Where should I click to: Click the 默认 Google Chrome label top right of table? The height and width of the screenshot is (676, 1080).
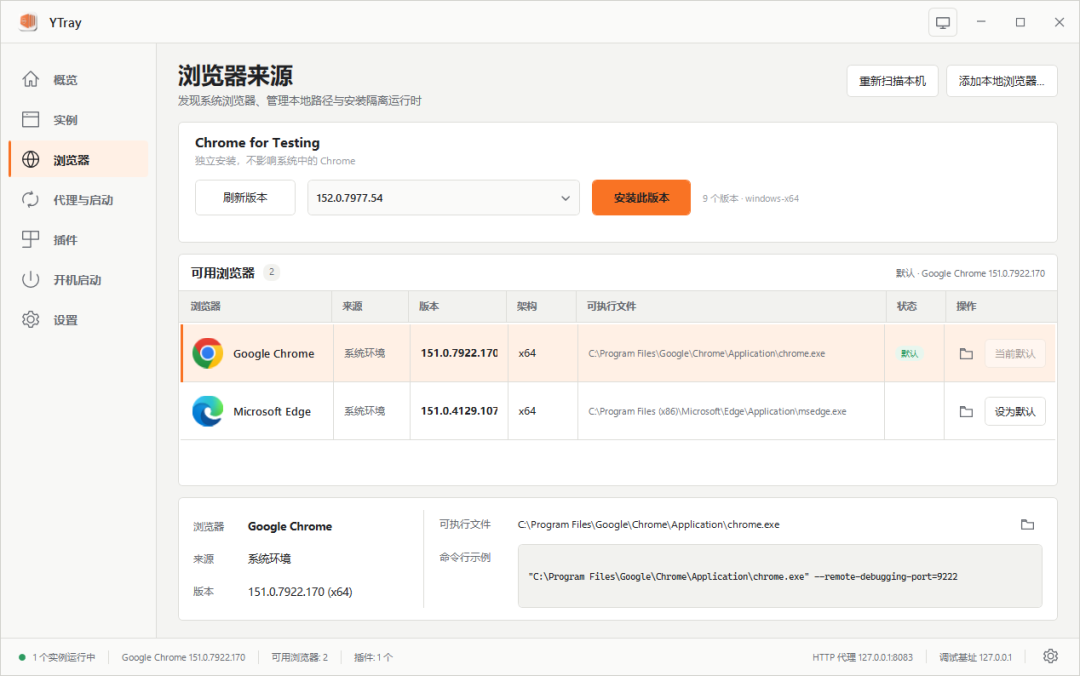[970, 274]
